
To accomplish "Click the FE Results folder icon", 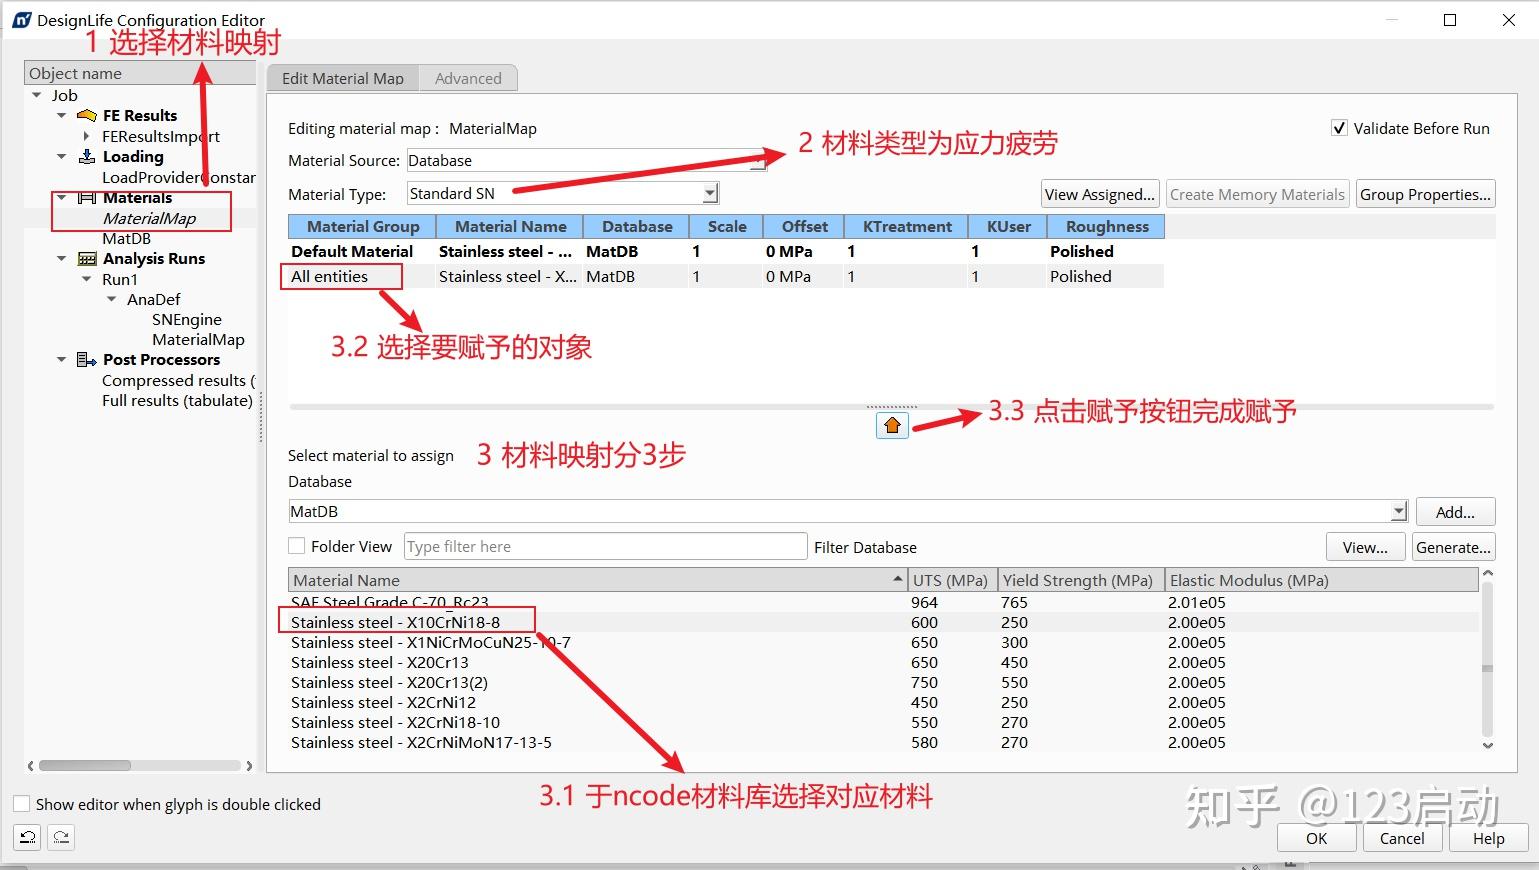I will (86, 115).
